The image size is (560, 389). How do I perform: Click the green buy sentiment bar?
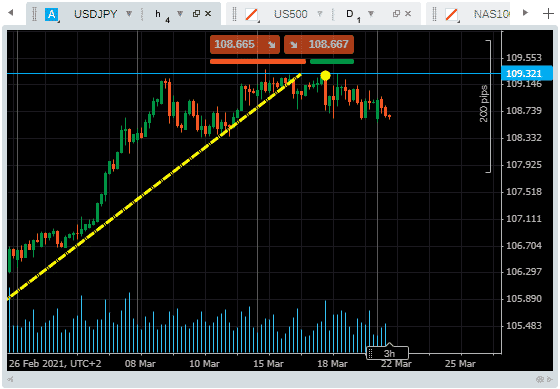[332, 61]
